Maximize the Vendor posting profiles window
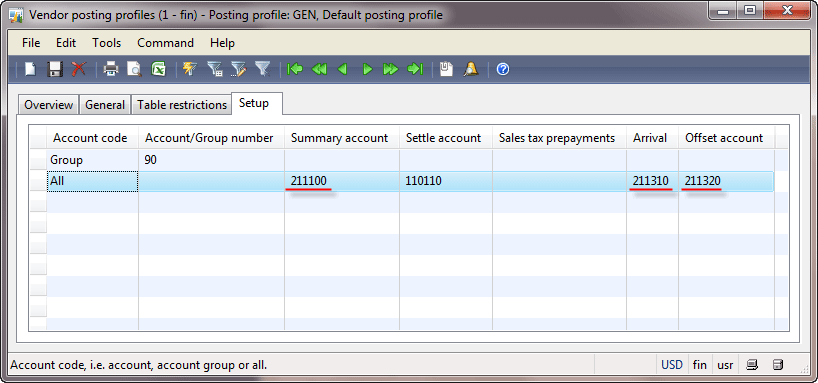The height and width of the screenshot is (383, 818). coord(750,10)
